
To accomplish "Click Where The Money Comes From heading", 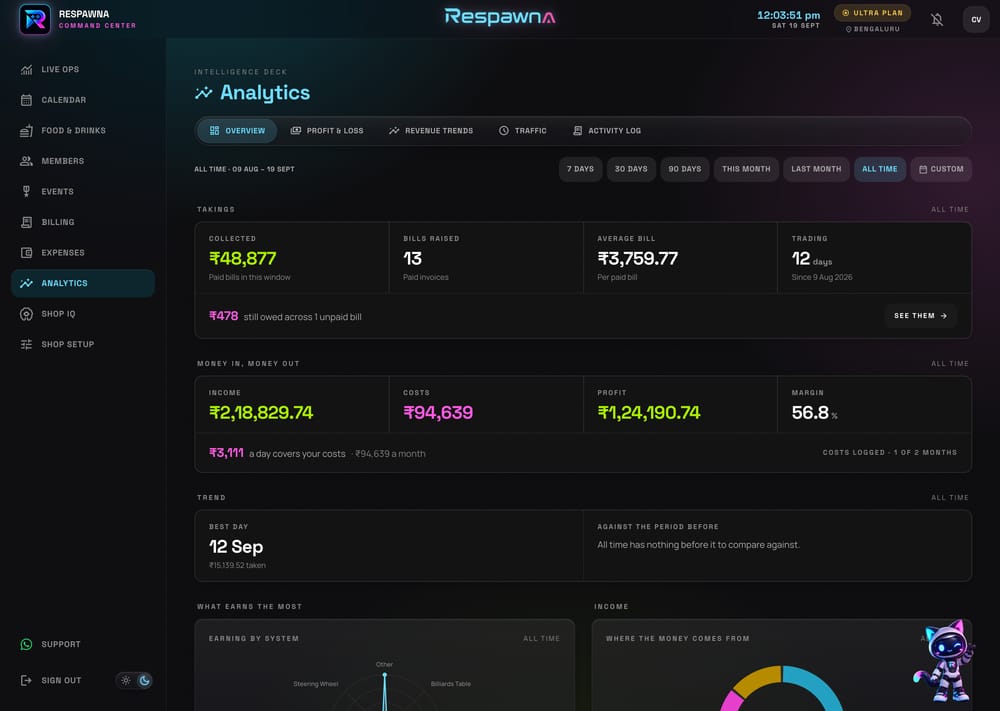I will [x=677, y=639].
